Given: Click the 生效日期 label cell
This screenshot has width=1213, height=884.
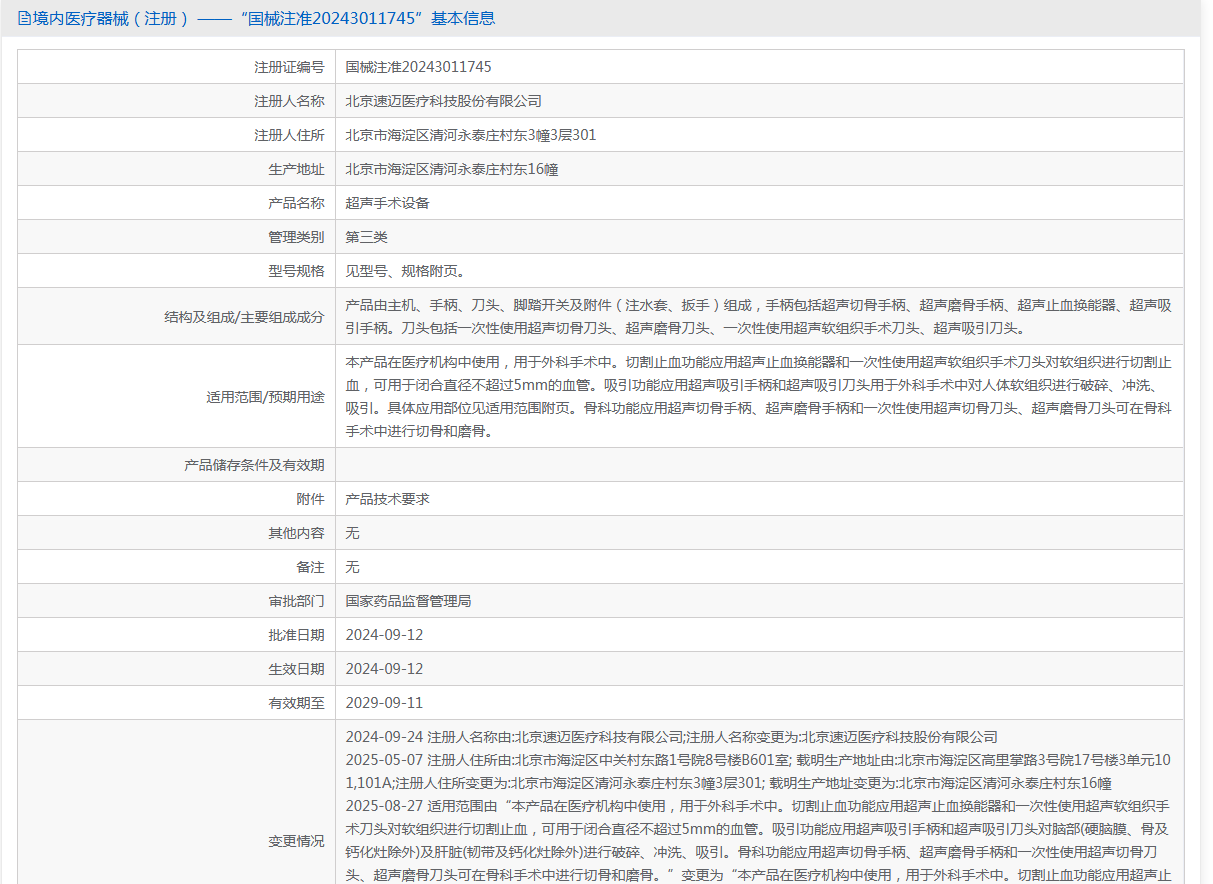Looking at the screenshot, I should (176, 669).
